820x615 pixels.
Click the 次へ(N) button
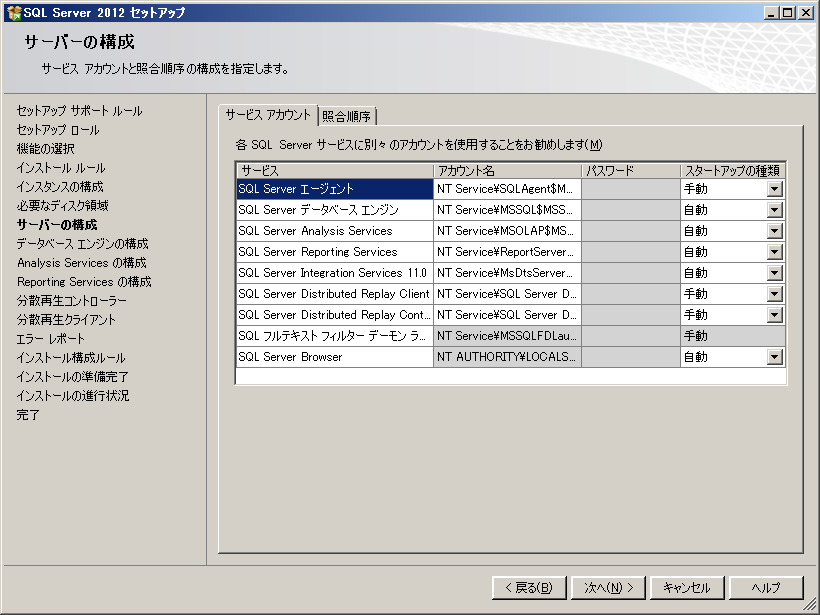pos(609,587)
